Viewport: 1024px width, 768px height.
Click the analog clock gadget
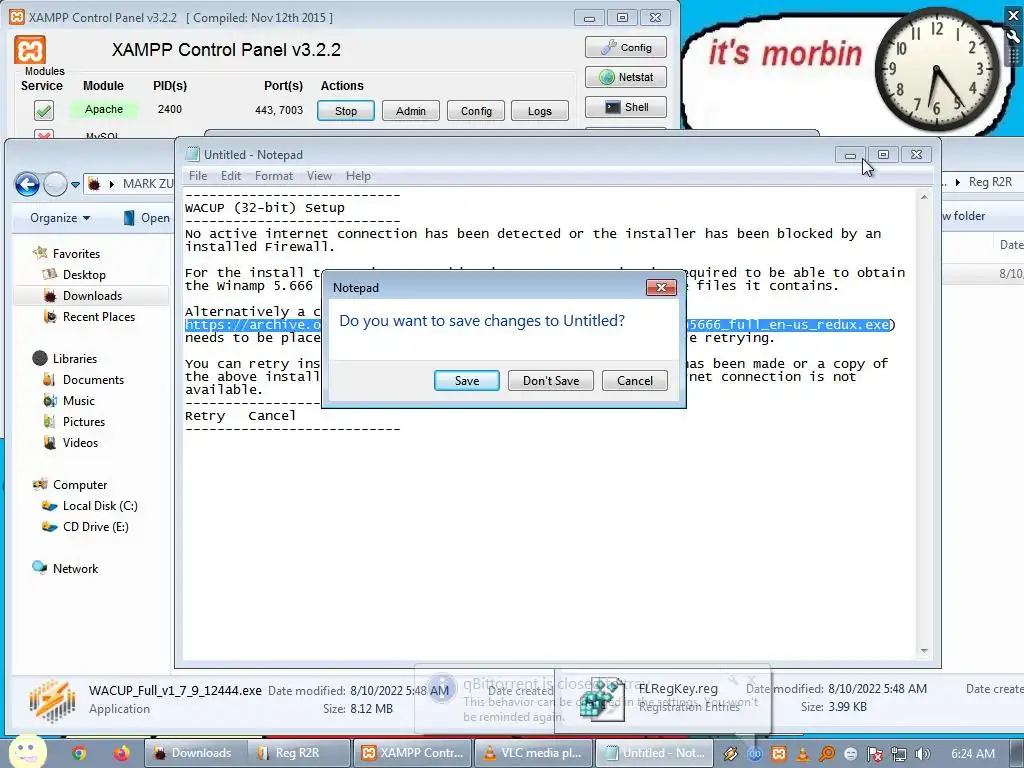point(936,69)
